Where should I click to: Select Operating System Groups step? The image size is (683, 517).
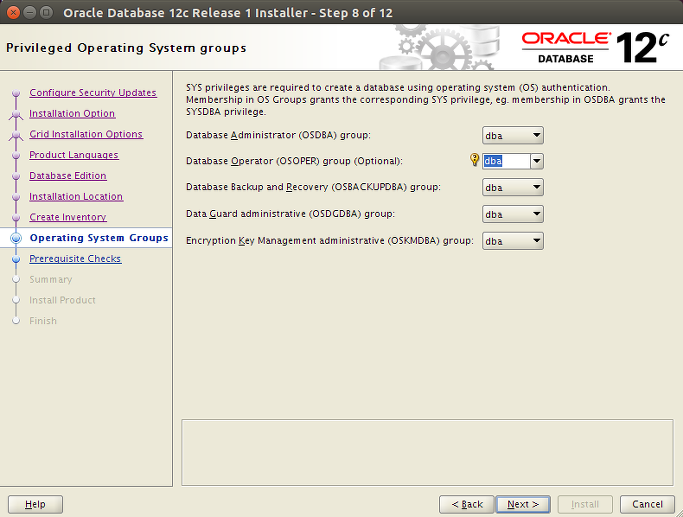pyautogui.click(x=98, y=238)
